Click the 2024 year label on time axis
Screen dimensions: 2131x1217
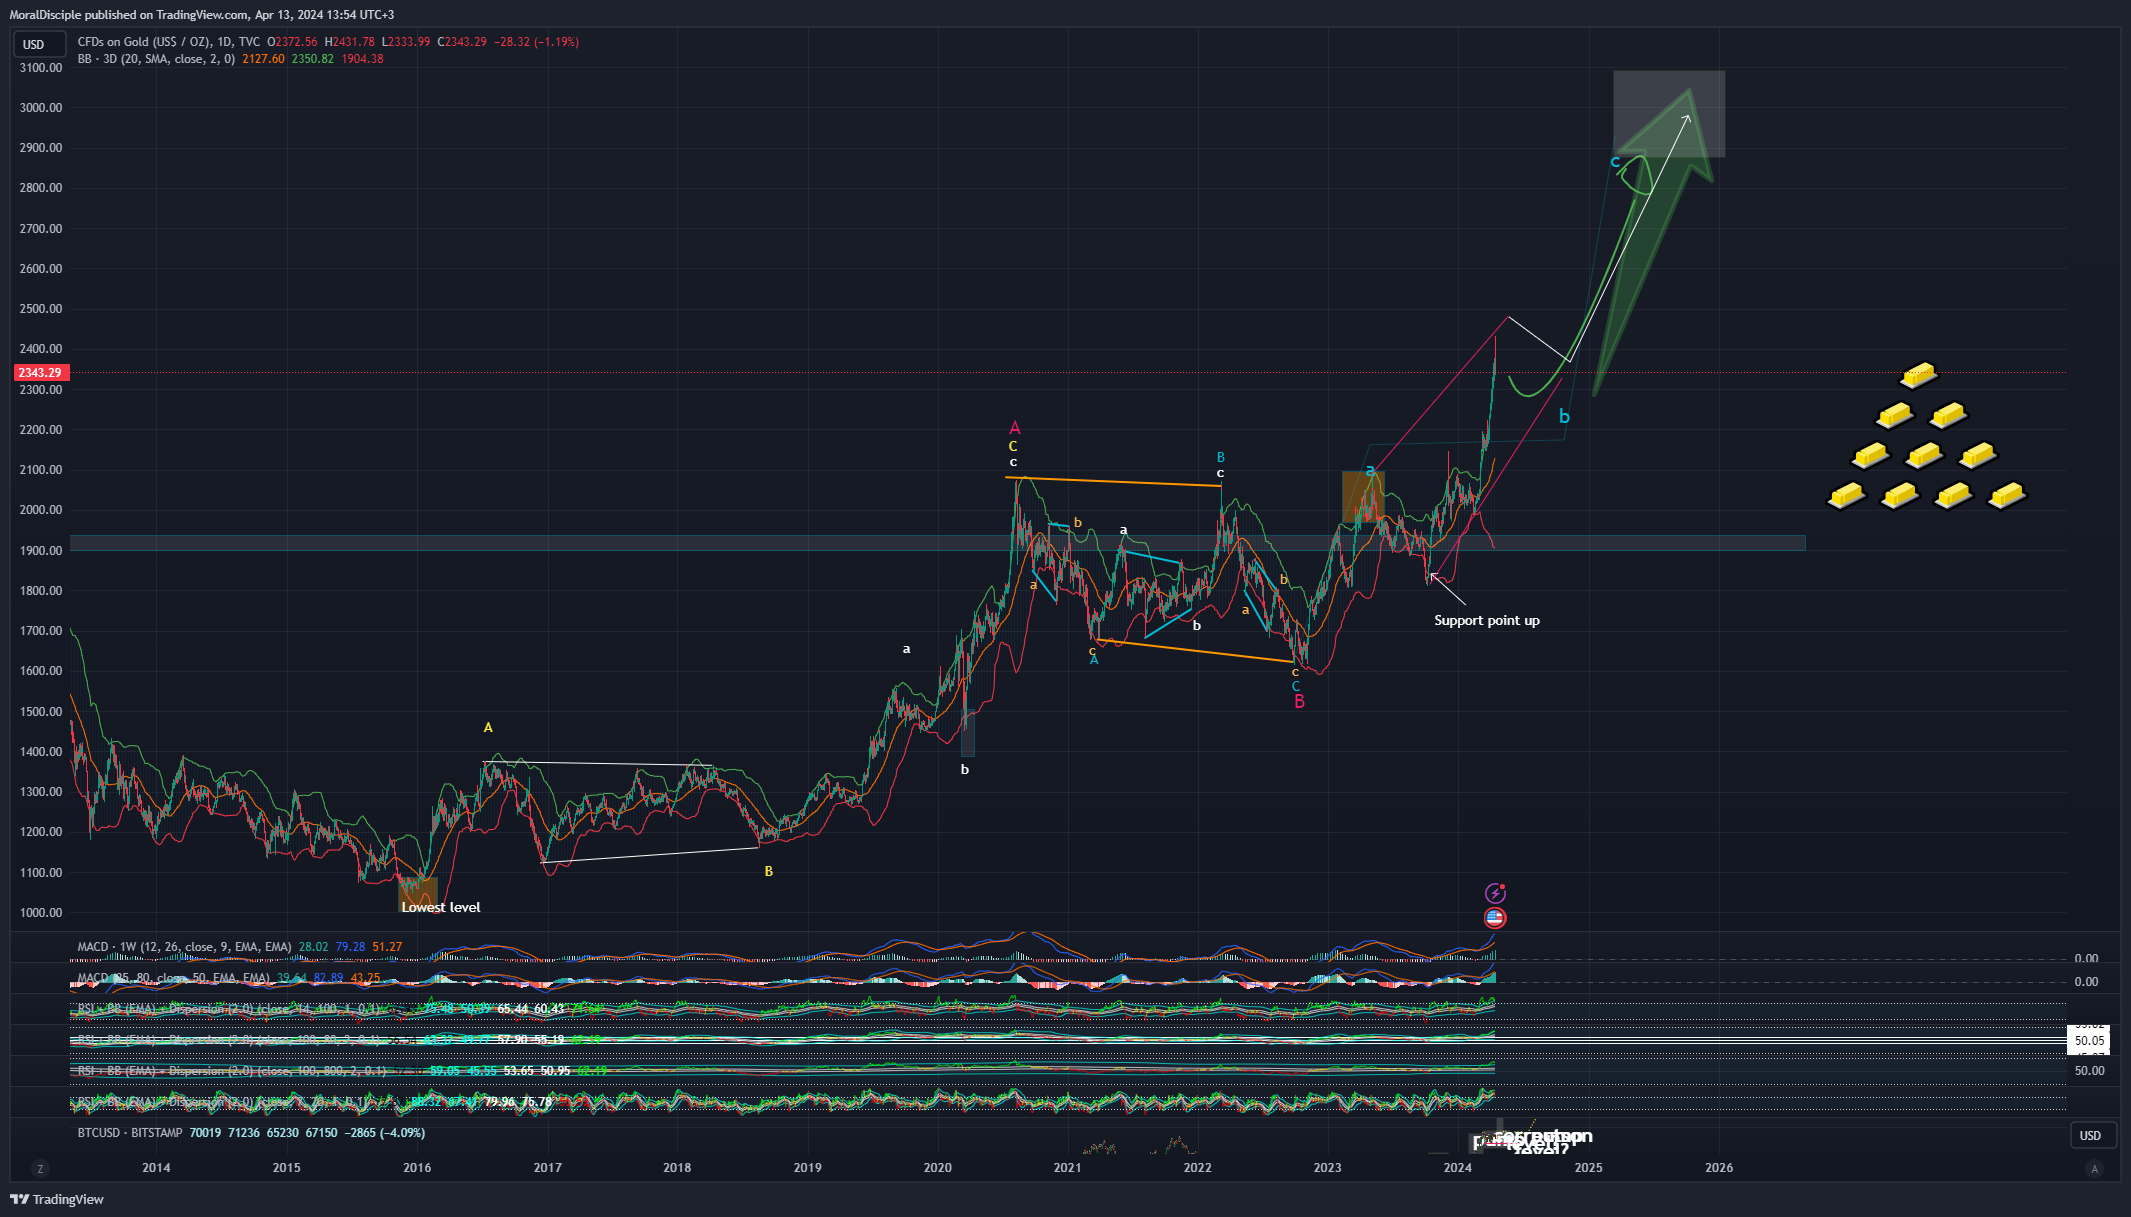tap(1457, 1168)
